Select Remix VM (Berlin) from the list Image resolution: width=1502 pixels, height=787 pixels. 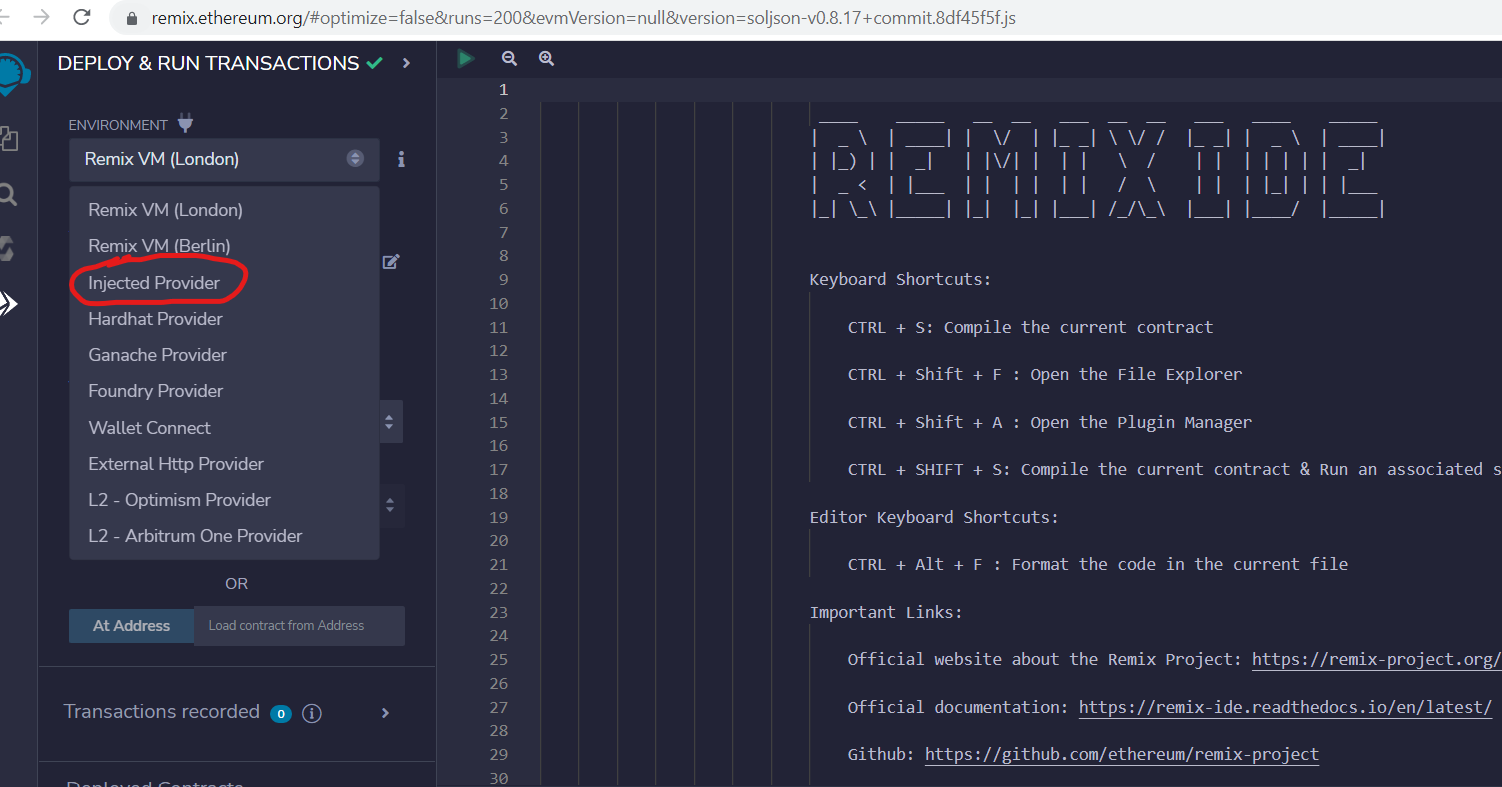(x=158, y=245)
